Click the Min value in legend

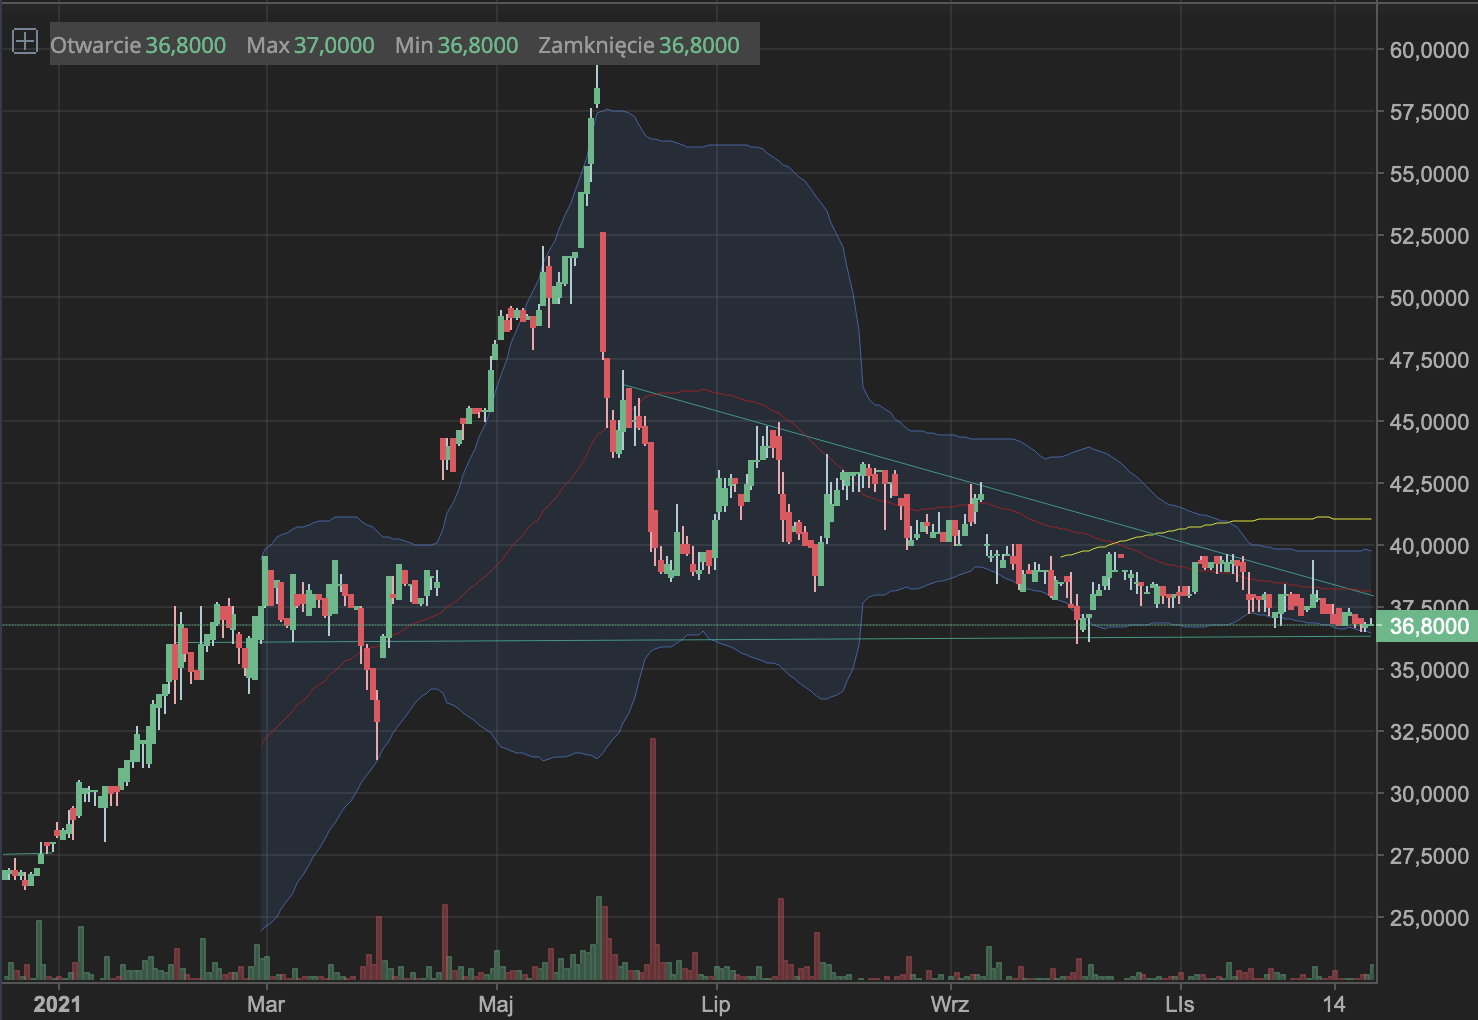pos(477,45)
